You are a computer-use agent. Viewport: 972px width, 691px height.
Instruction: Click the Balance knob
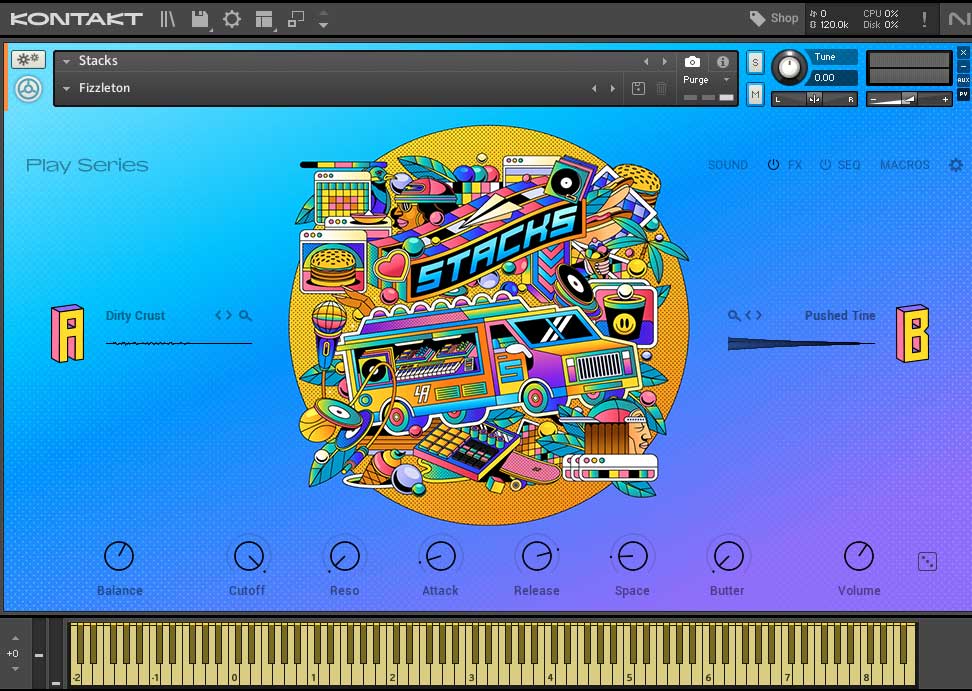click(119, 556)
